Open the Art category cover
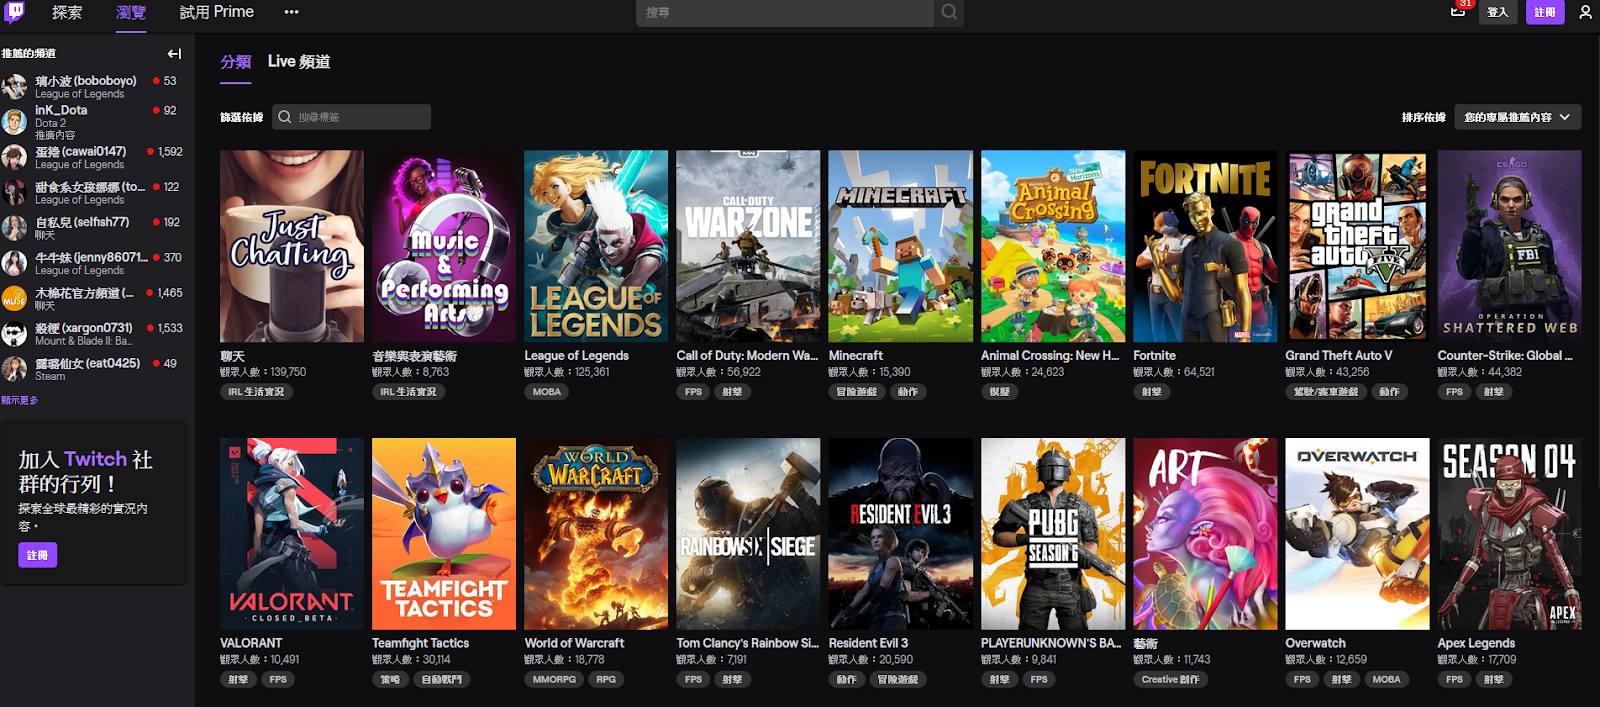Image resolution: width=1600 pixels, height=707 pixels. pyautogui.click(x=1205, y=534)
